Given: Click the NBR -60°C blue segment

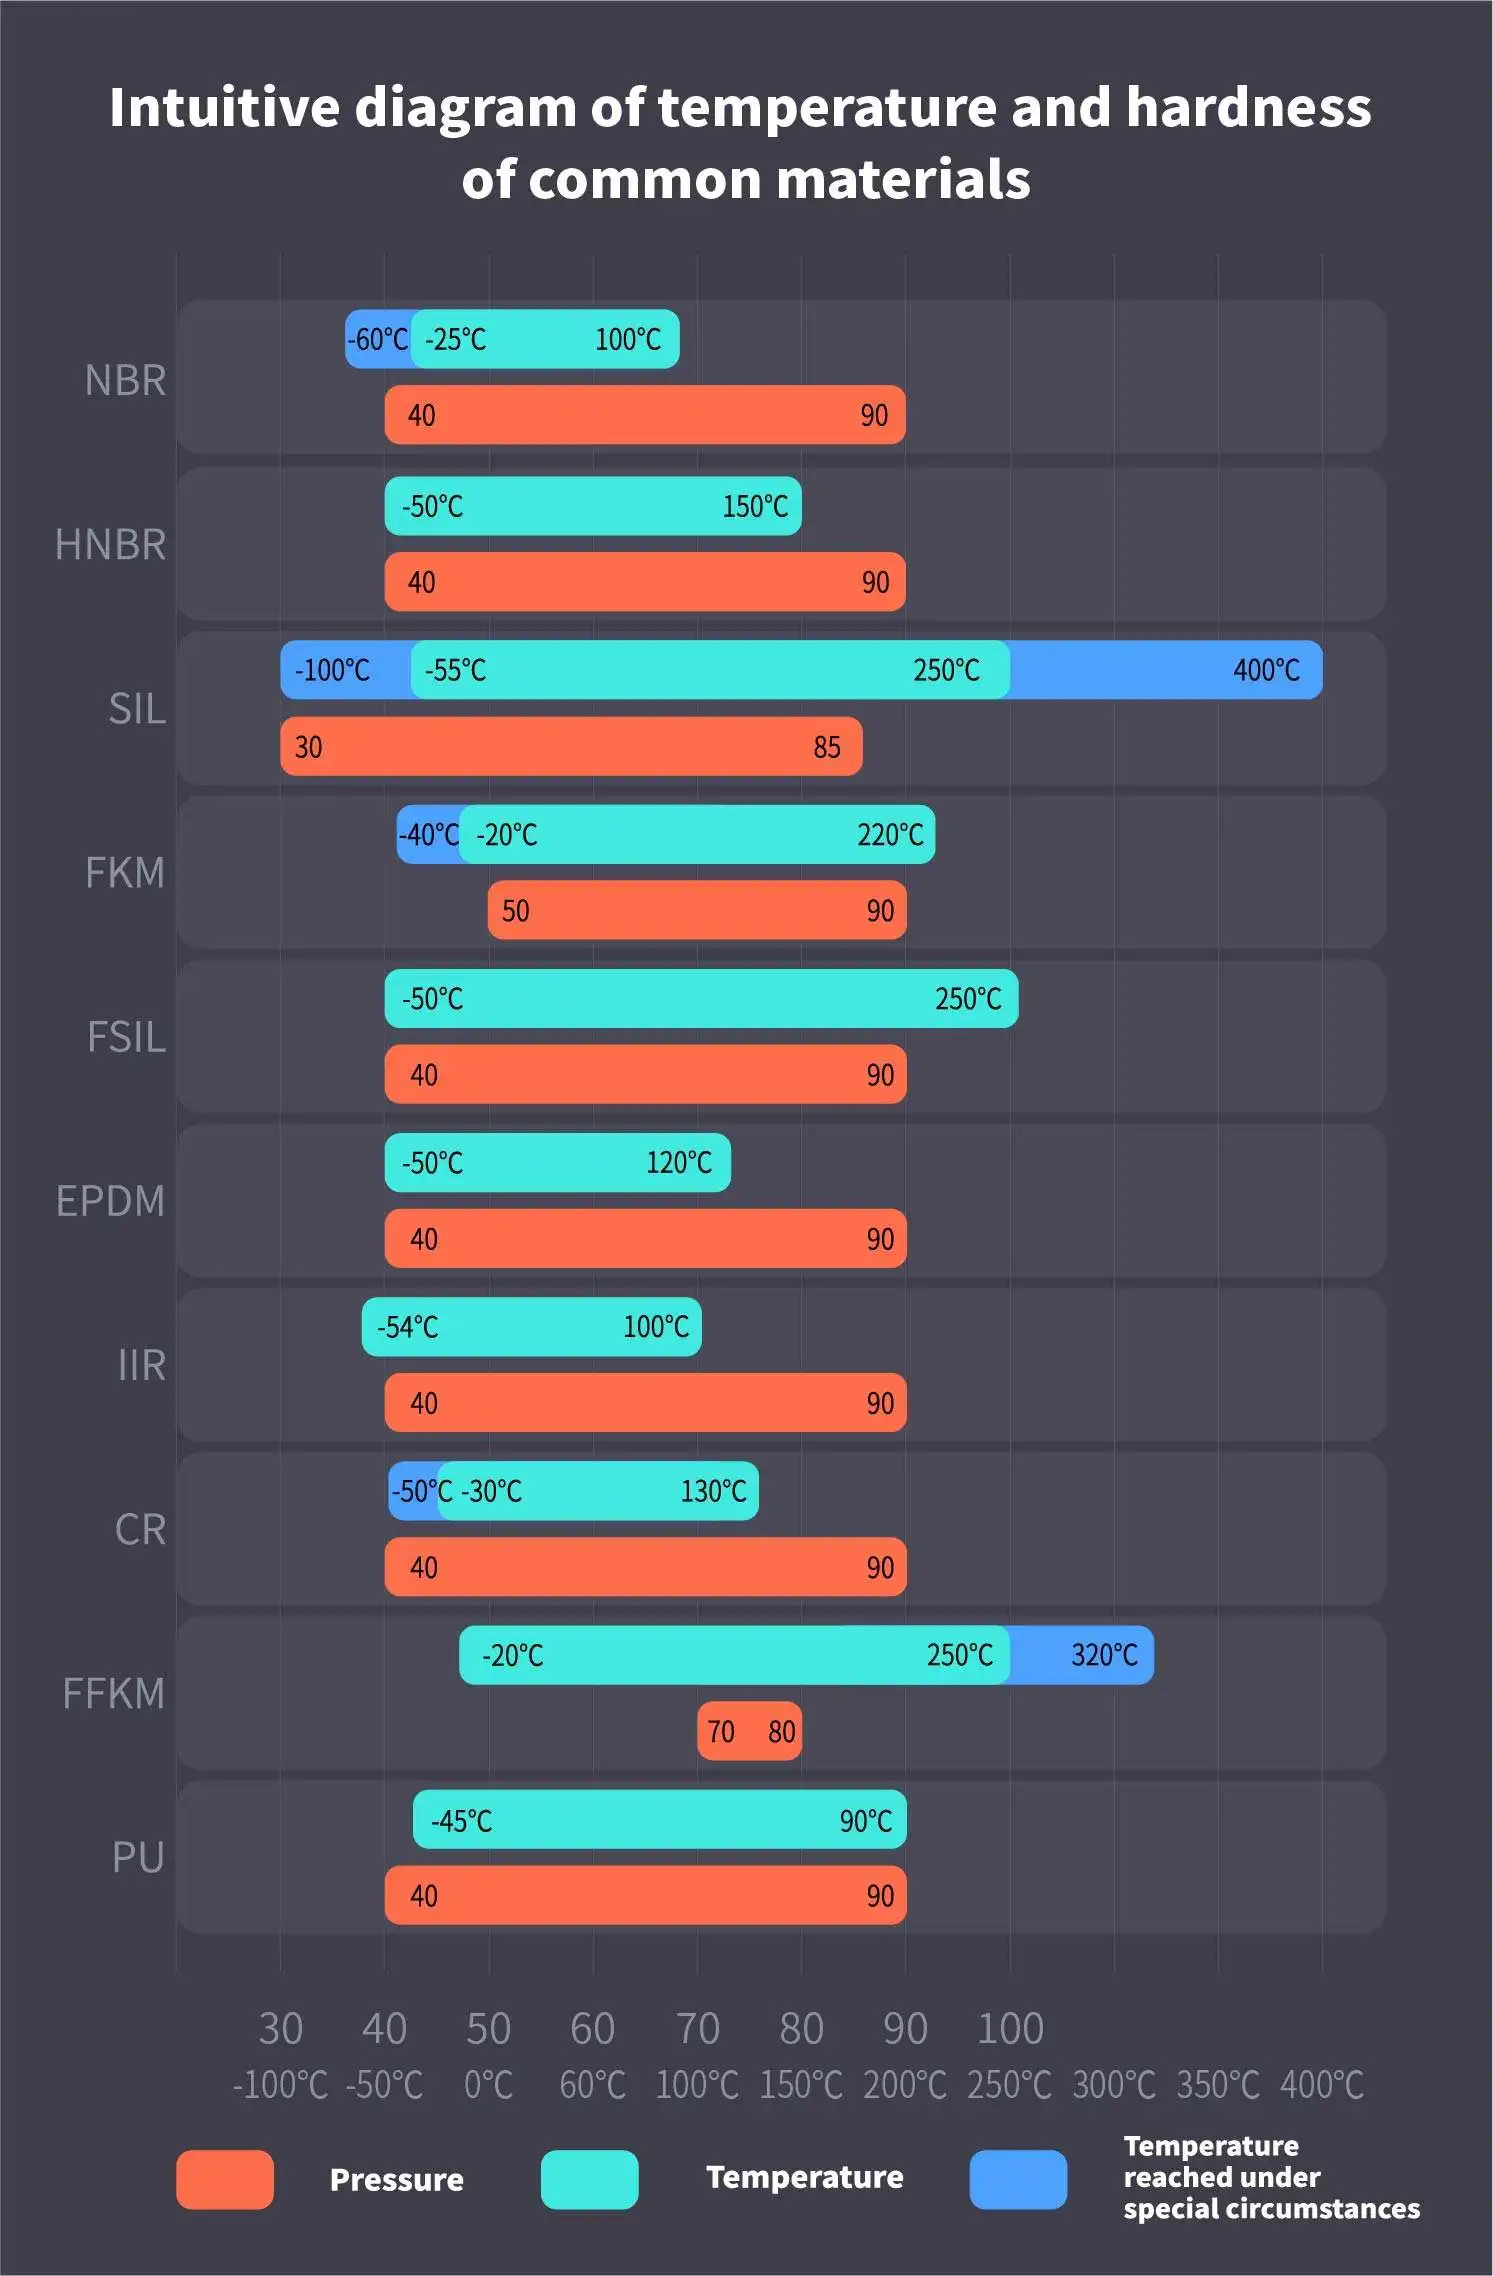Looking at the screenshot, I should point(378,339).
